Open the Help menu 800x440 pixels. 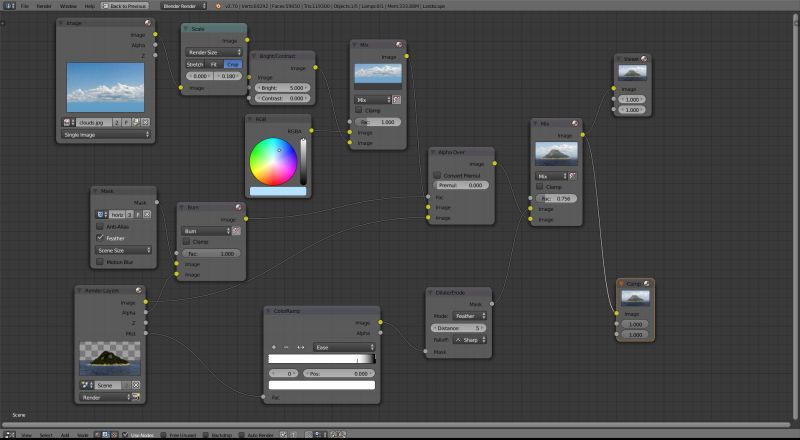89,6
